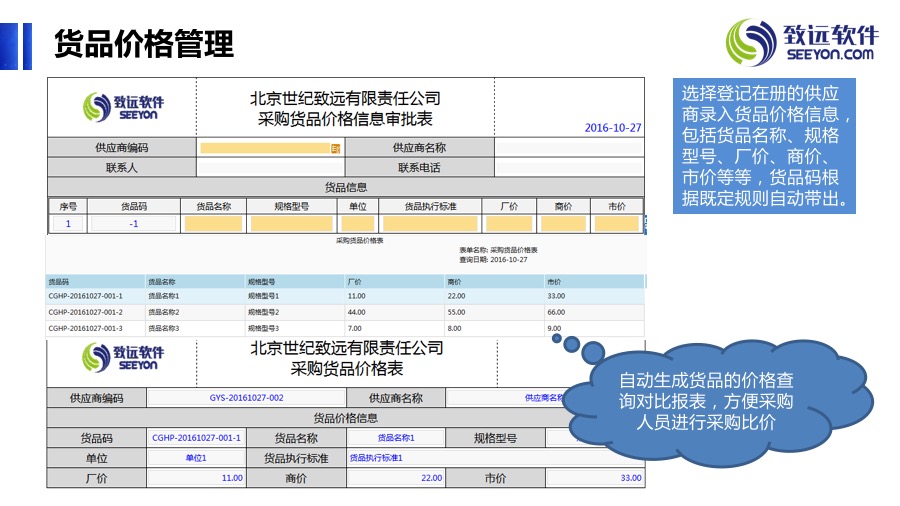Click the report price value 44.00
This screenshot has width=900, height=506.
(356, 312)
